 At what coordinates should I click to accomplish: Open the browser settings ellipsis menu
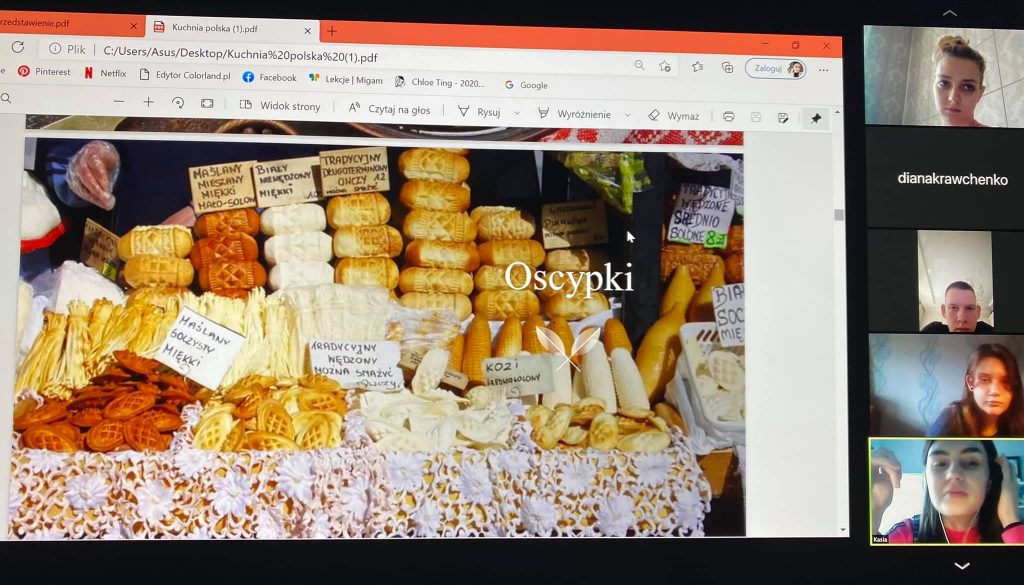point(824,70)
